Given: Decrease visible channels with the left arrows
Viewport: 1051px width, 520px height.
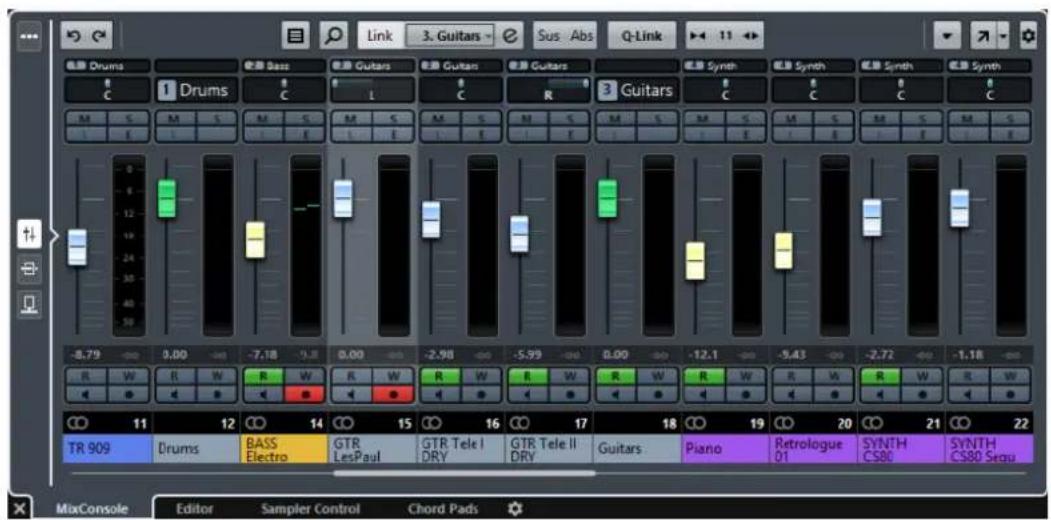Looking at the screenshot, I should (699, 36).
